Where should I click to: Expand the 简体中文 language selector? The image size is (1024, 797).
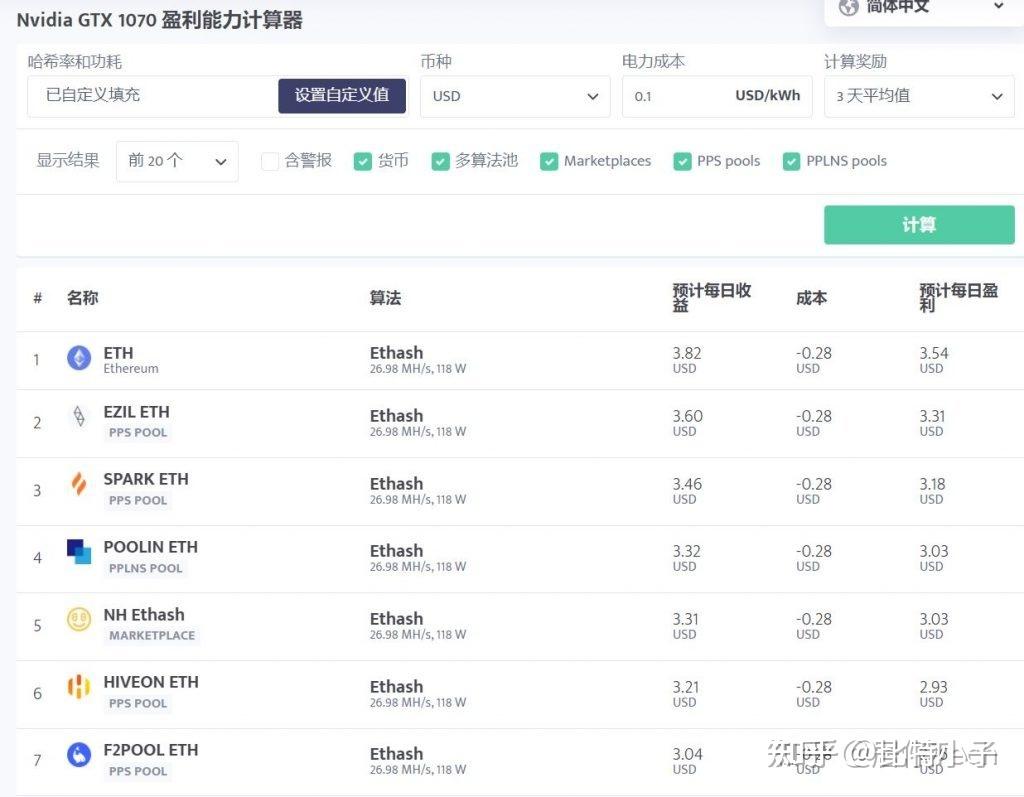[920, 8]
